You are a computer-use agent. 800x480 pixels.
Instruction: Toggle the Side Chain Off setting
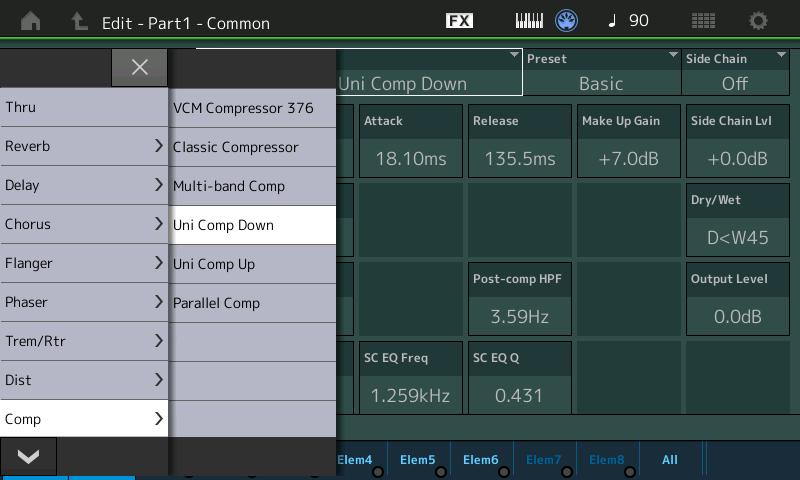(735, 73)
